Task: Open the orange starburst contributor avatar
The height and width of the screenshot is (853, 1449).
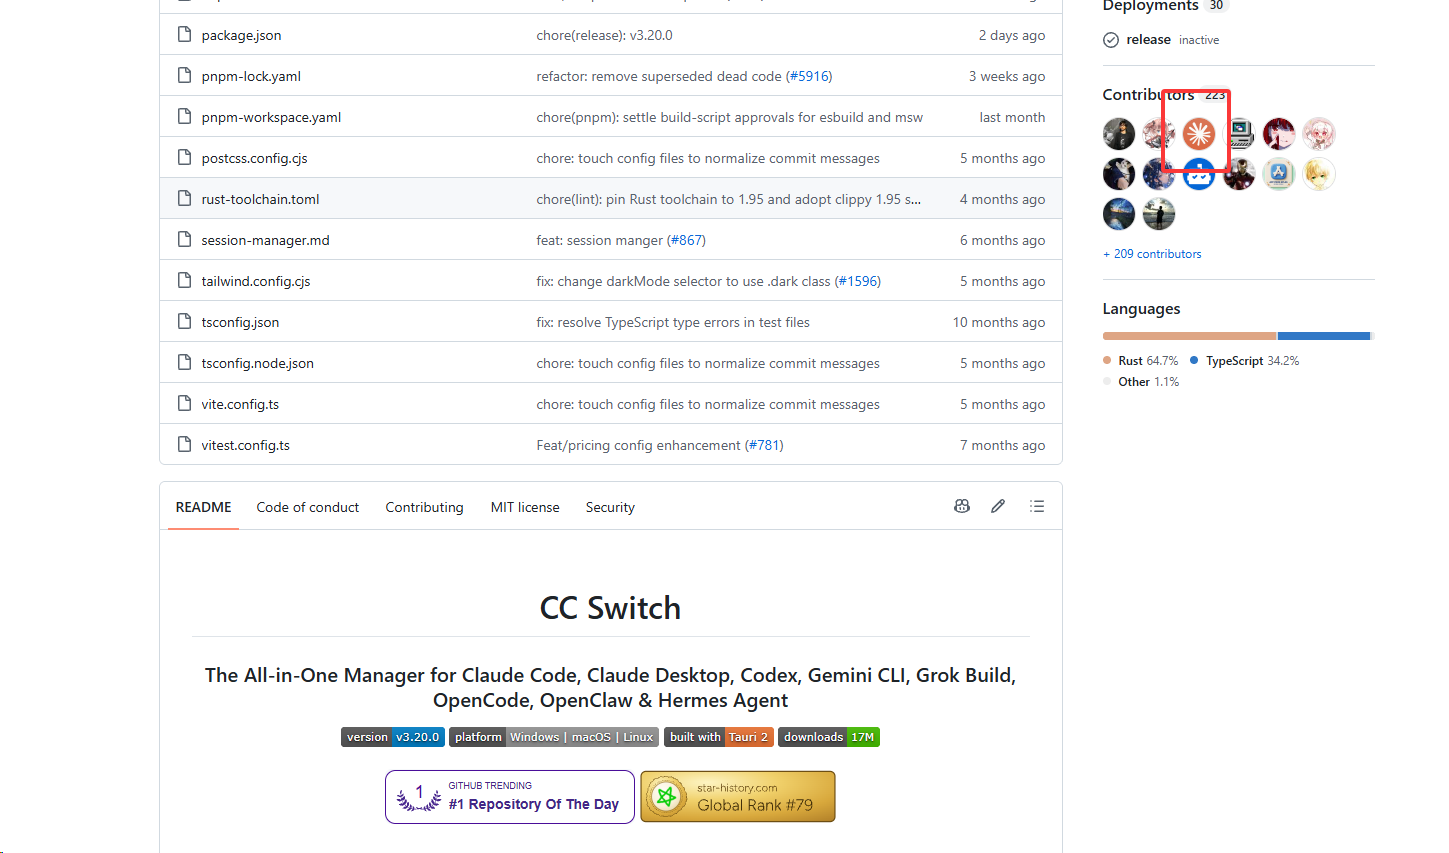Action: (x=1199, y=134)
